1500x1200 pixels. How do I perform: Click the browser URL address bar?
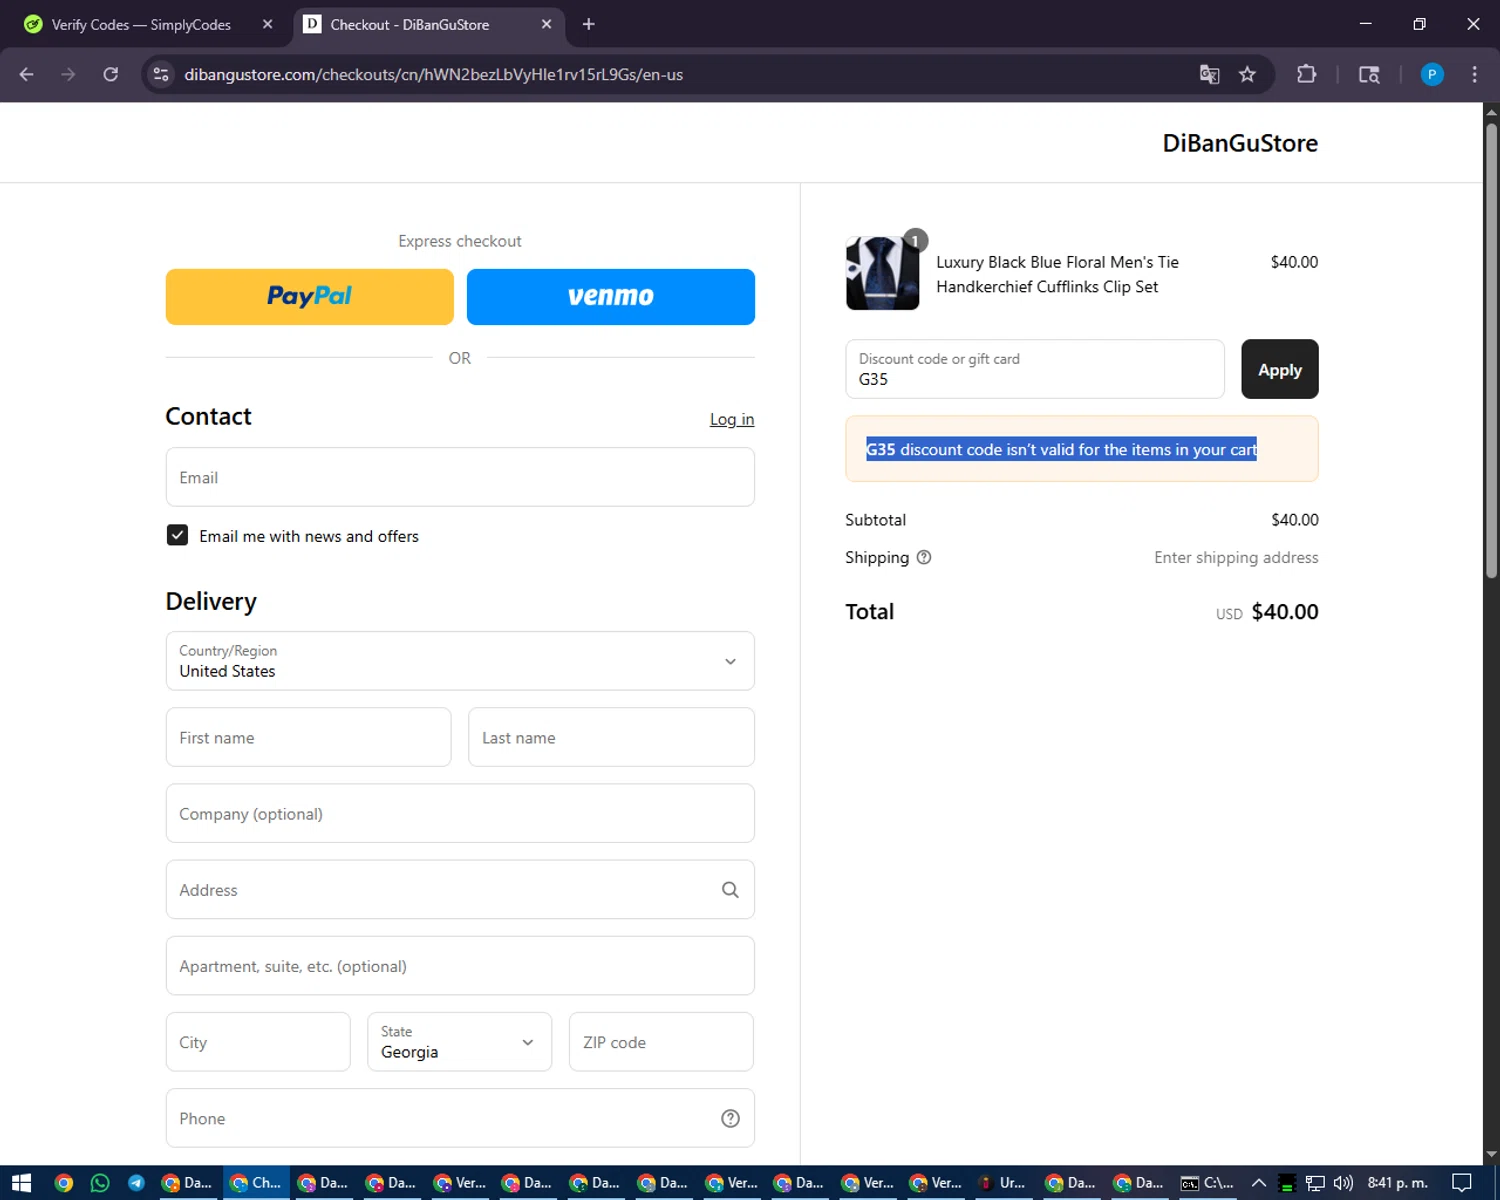click(x=680, y=74)
